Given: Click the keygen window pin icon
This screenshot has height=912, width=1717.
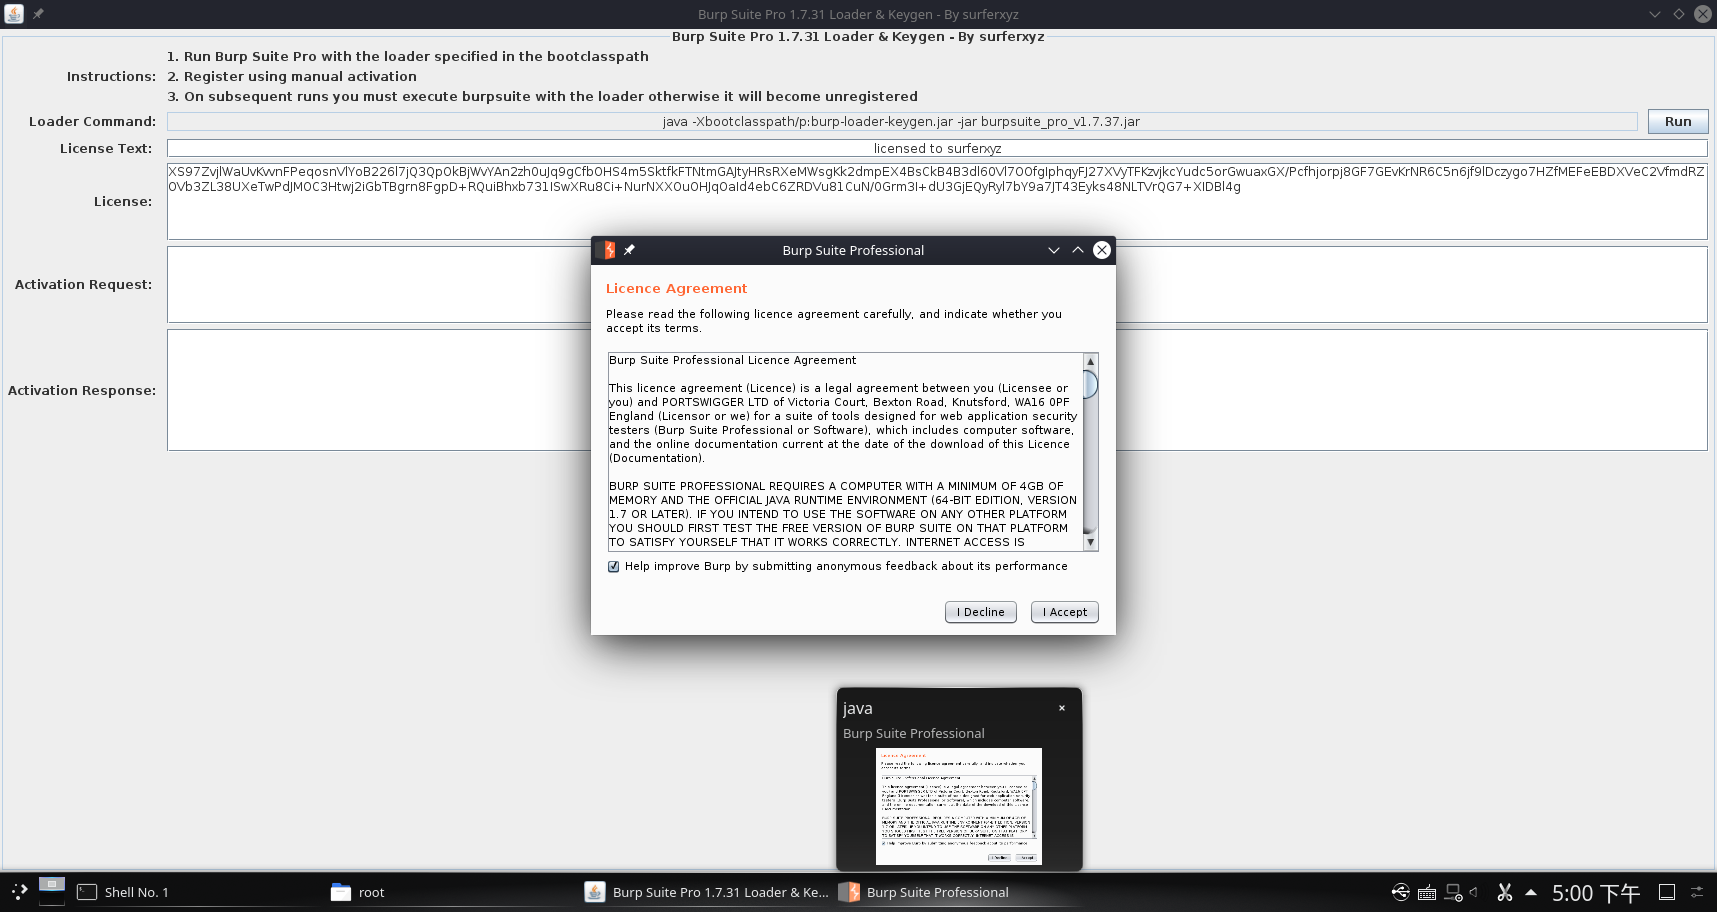Looking at the screenshot, I should pos(38,14).
